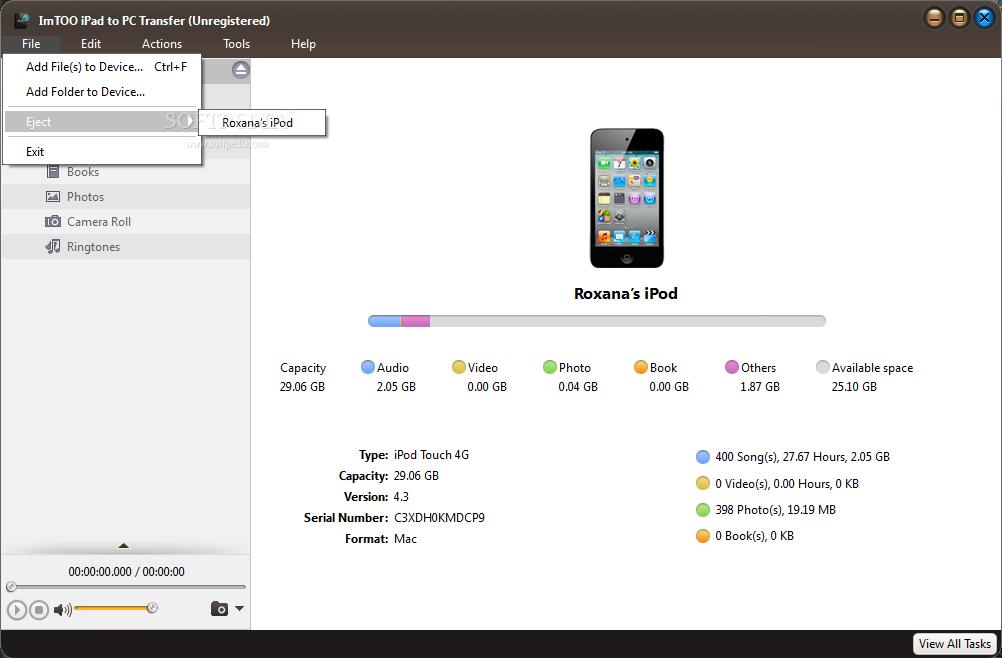
Task: Take a snapshot with camera icon
Action: [219, 609]
